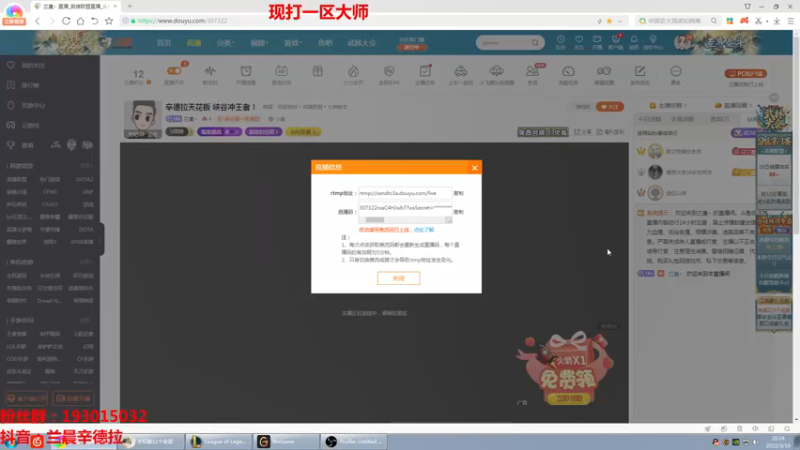Viewport: 800px width, 450px height.
Task: Click the rtmp address text field
Action: coord(405,193)
